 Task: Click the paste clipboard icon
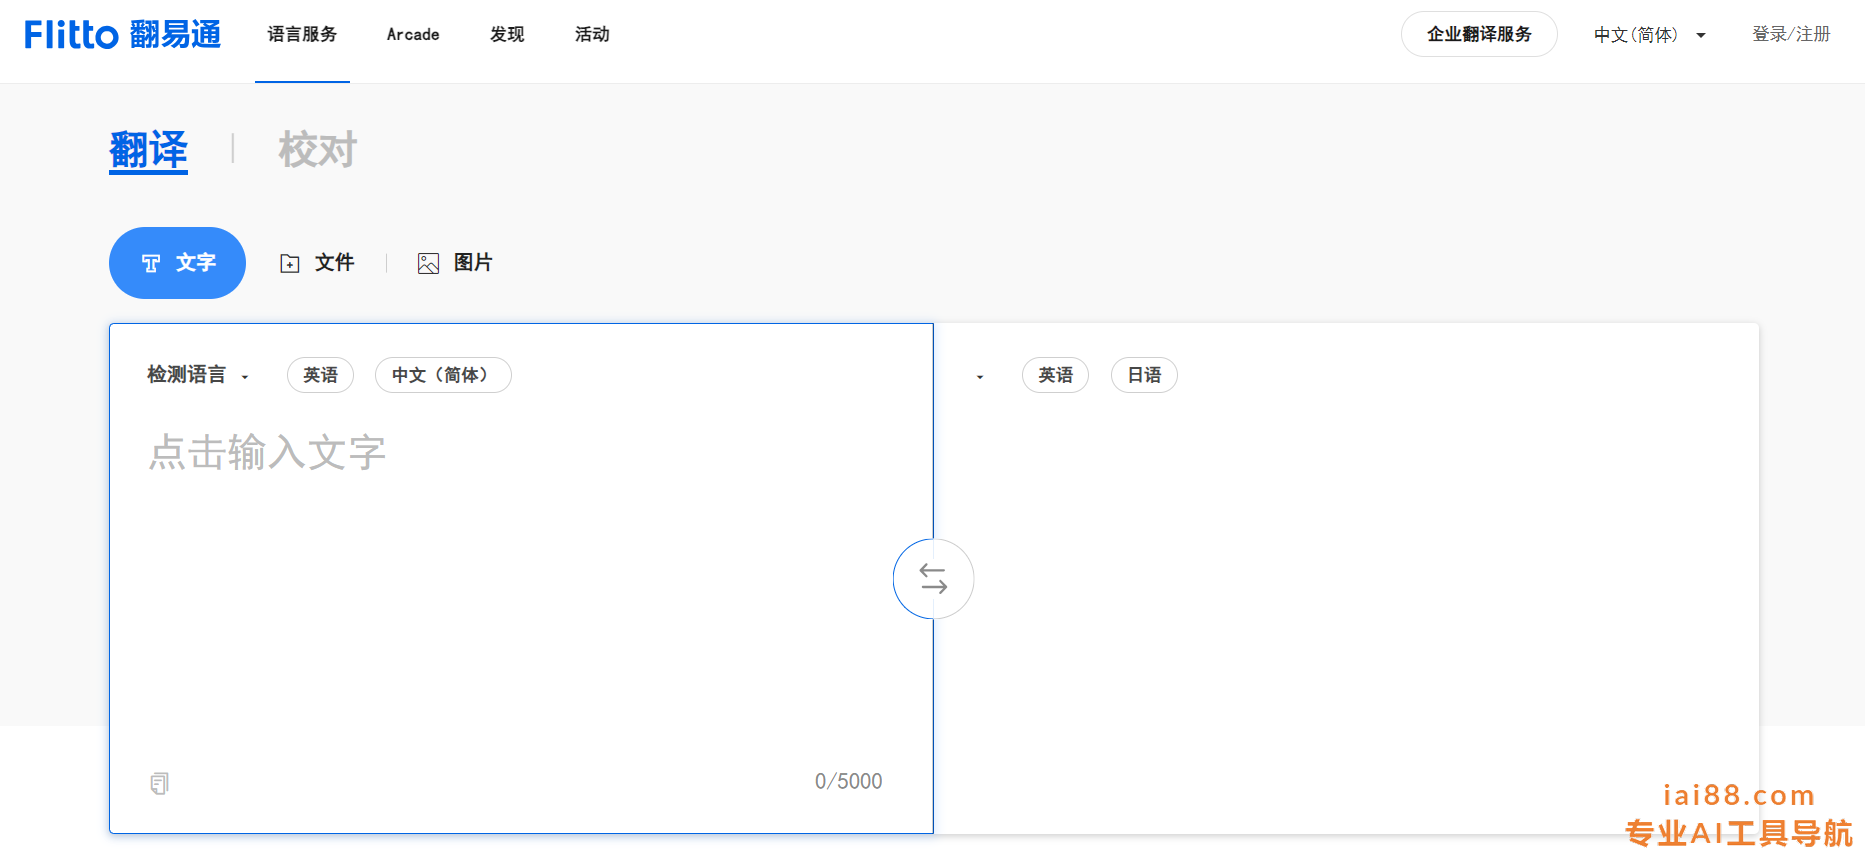160,783
